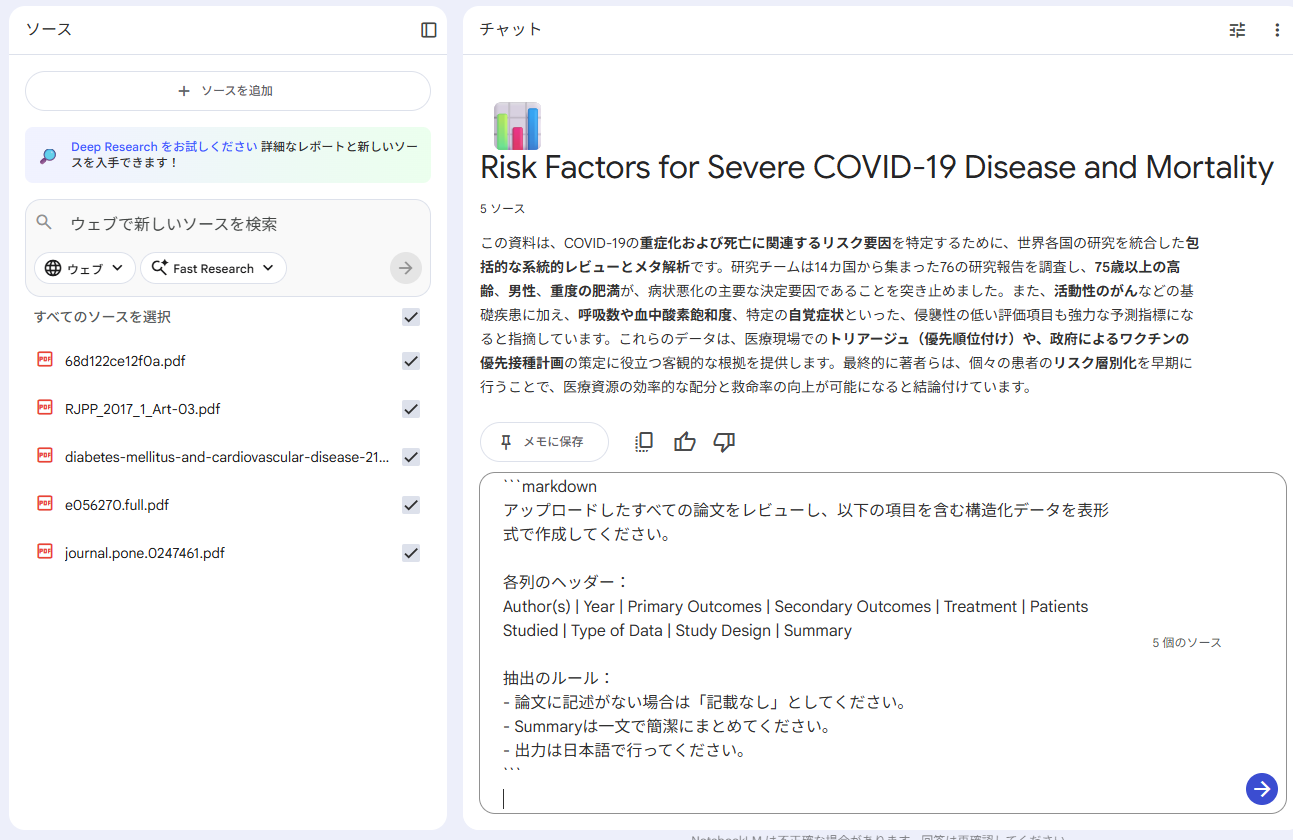Give thumbs up to the summary
1293x840 pixels.
click(x=685, y=442)
